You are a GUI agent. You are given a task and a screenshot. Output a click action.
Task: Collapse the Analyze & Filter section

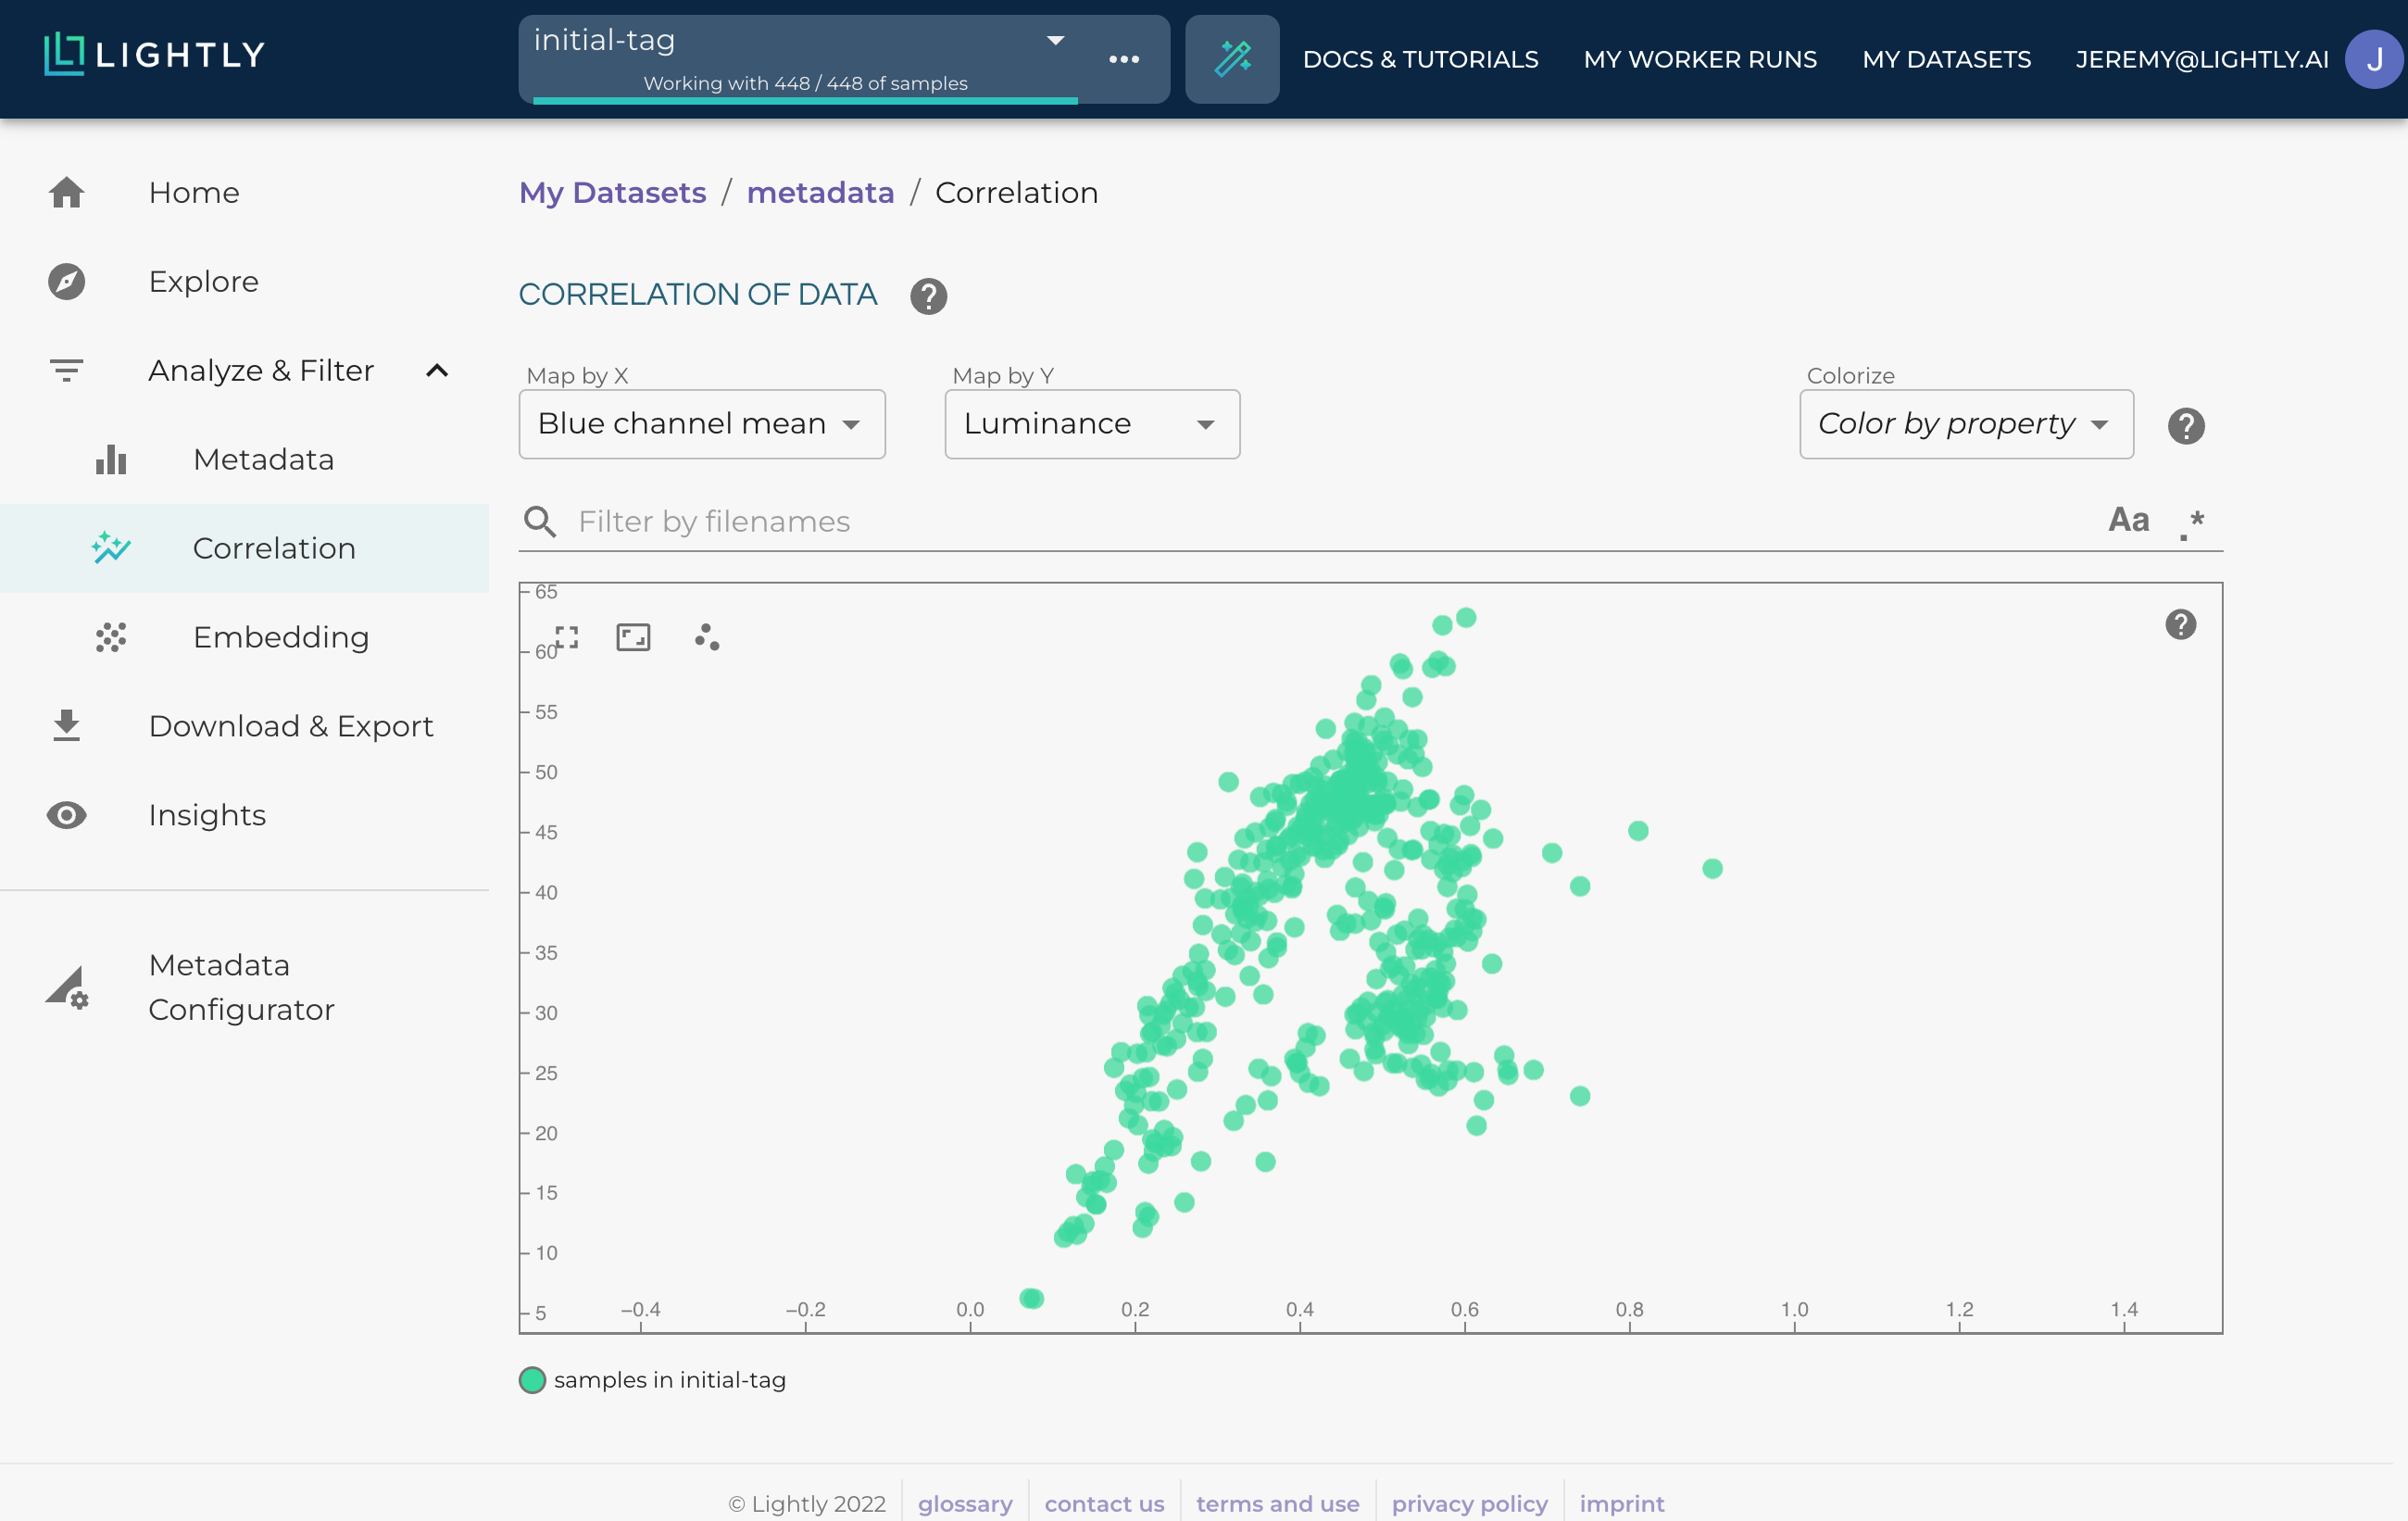437,371
